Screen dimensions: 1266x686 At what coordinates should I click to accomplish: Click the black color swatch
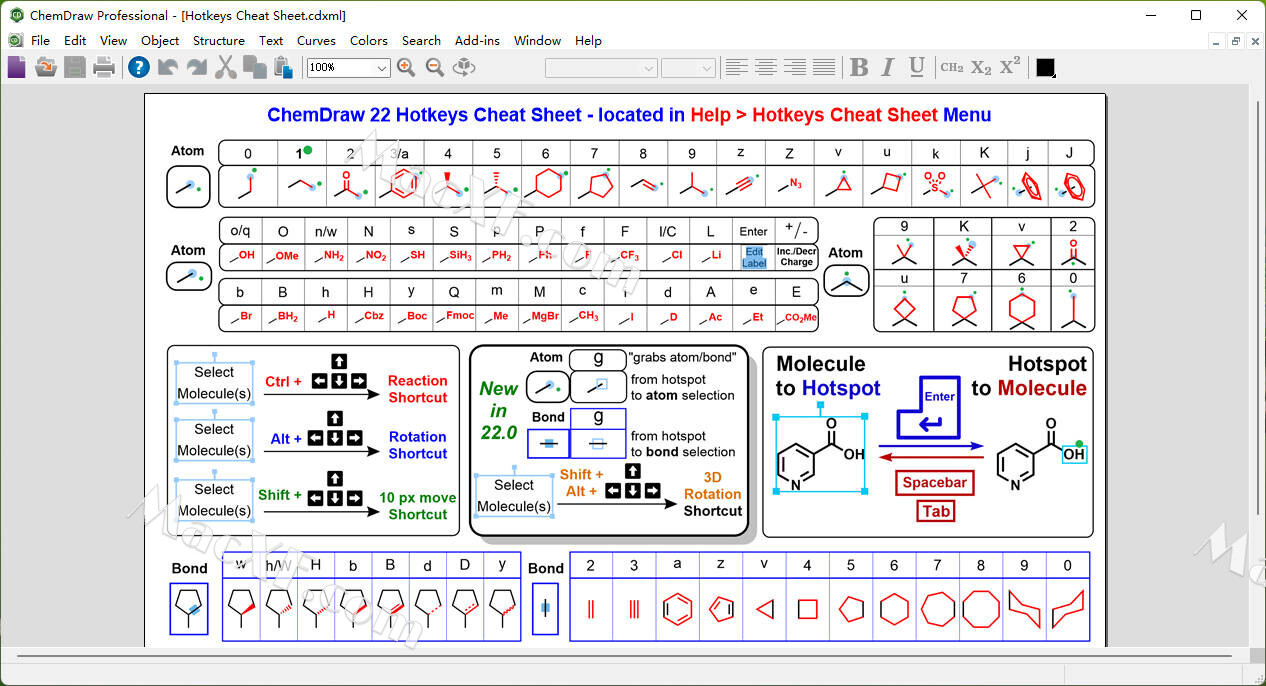tap(1045, 67)
